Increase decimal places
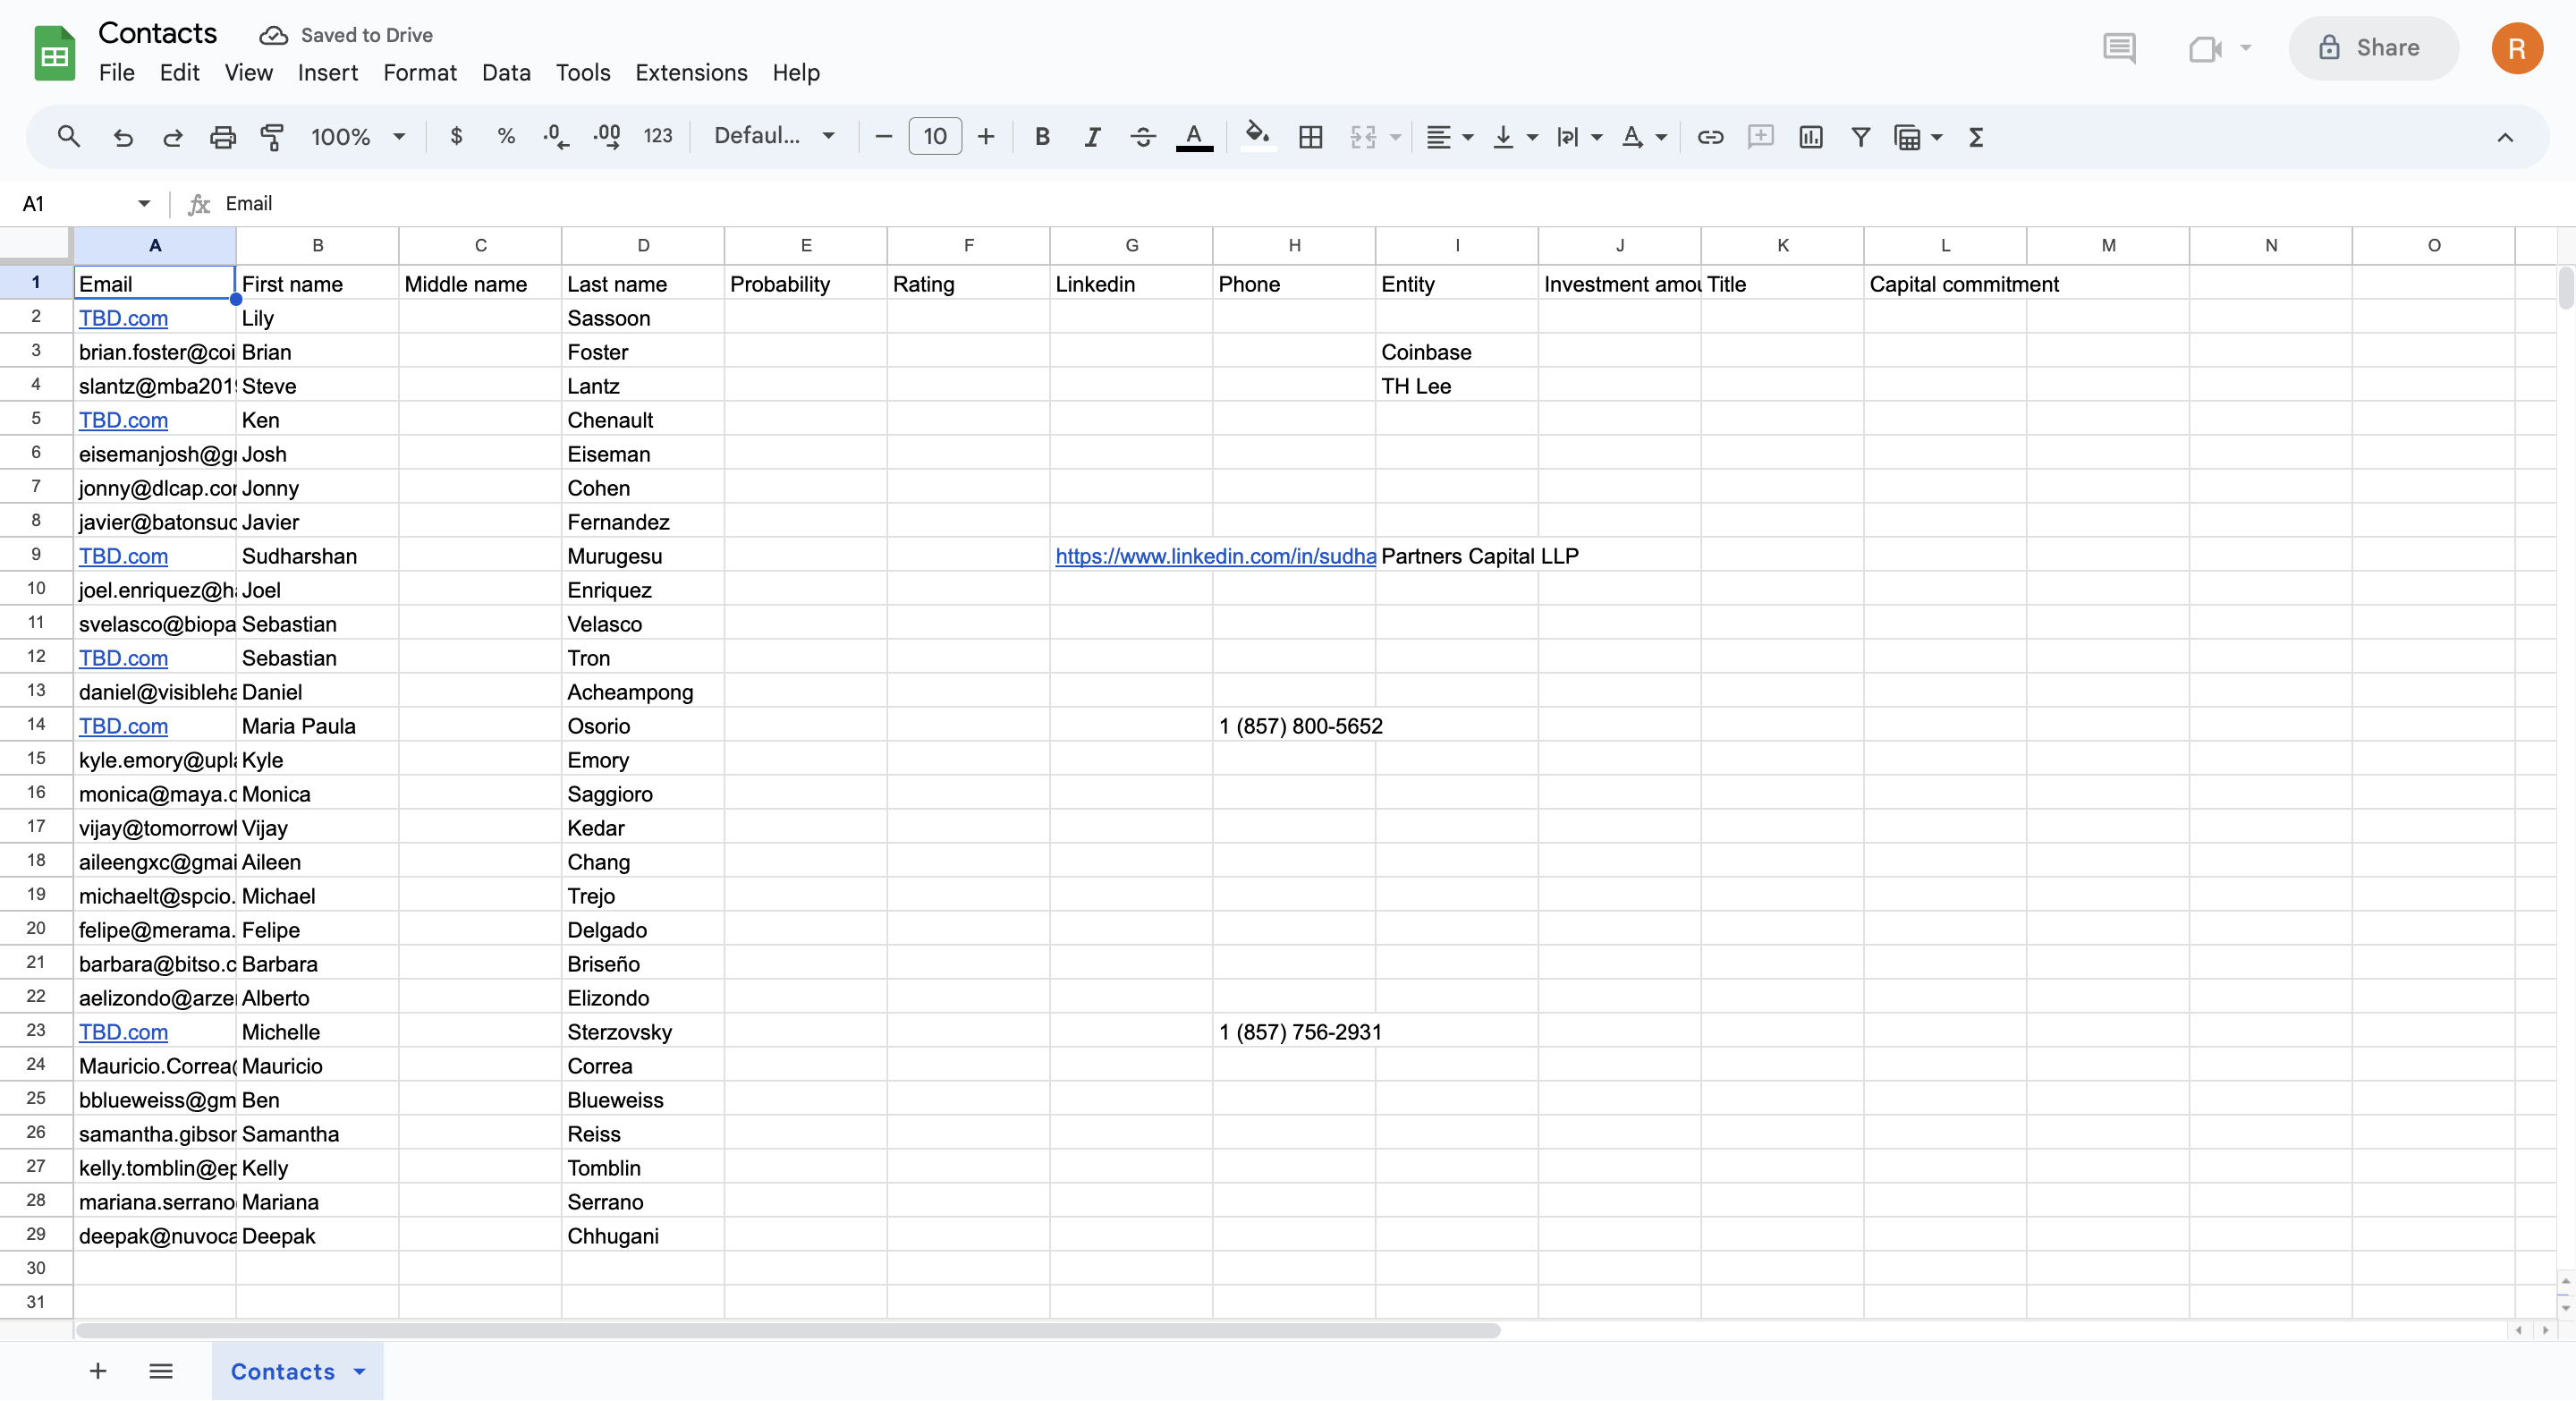Screen dimensions: 2576x1401 (607, 136)
